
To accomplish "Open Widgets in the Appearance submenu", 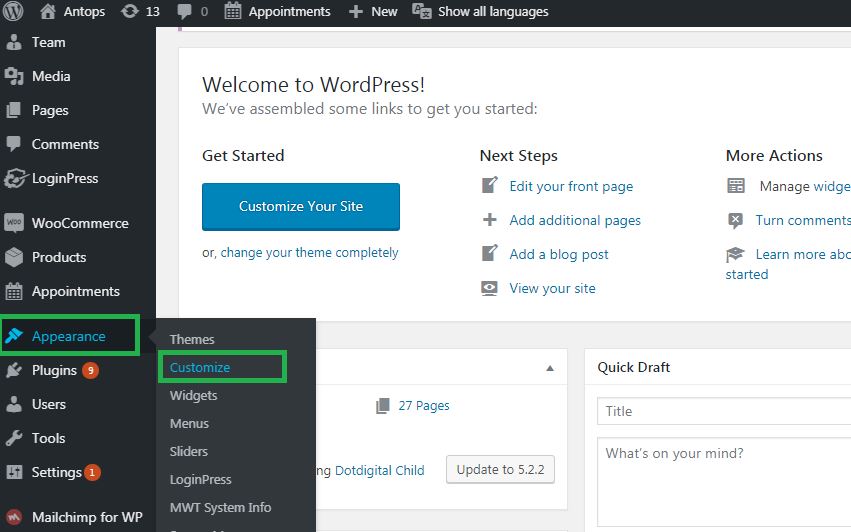I will click(x=193, y=395).
